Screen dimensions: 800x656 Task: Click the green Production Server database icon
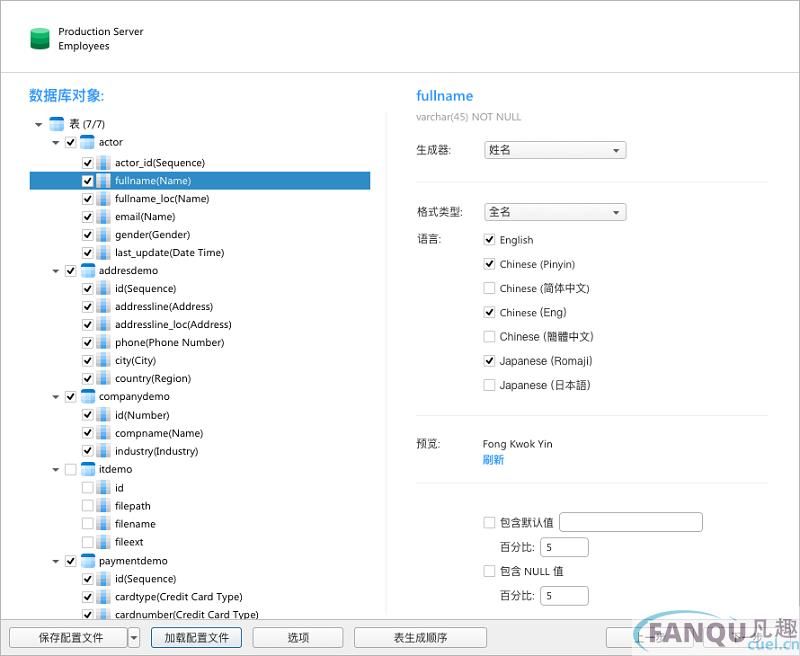(39, 39)
